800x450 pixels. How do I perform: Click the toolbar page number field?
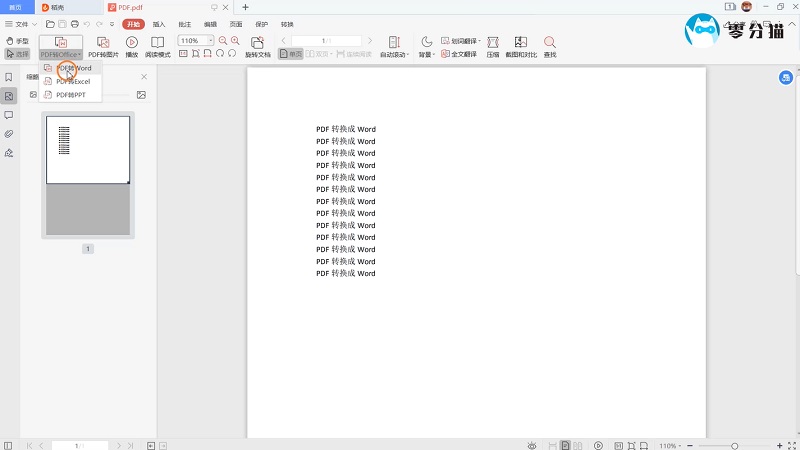[327, 40]
